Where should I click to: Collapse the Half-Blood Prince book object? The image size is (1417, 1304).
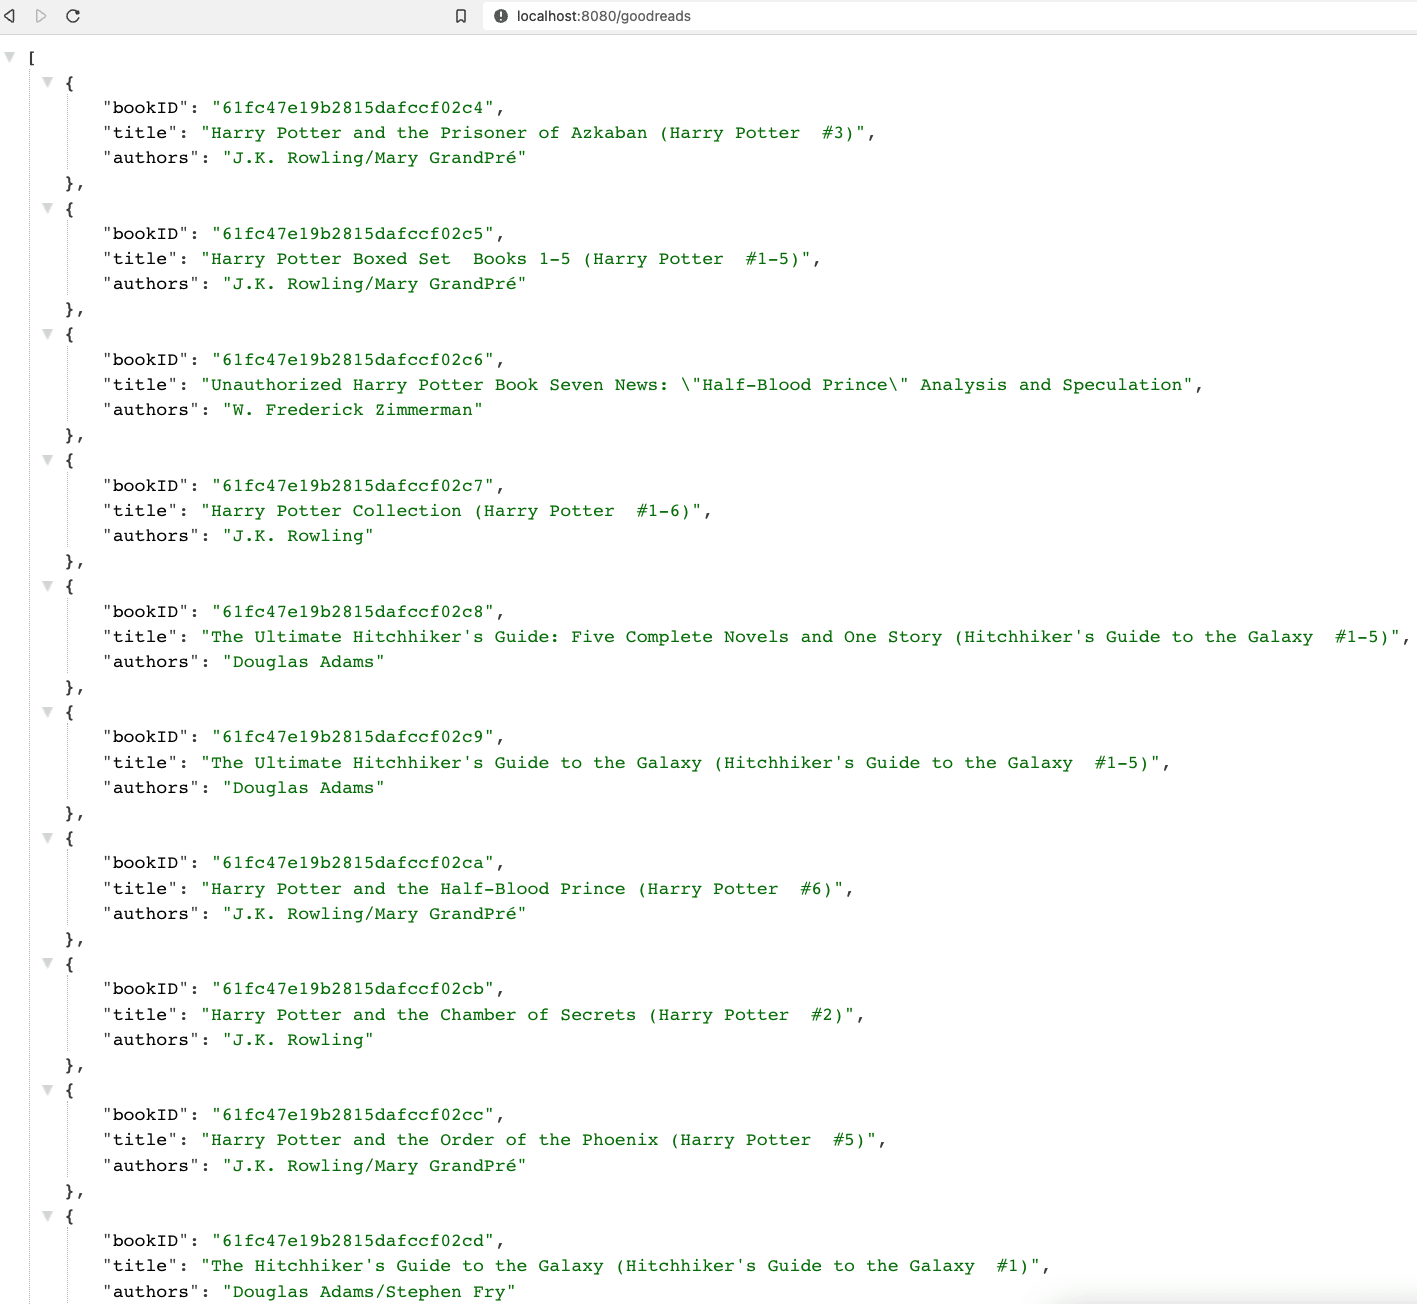[47, 838]
